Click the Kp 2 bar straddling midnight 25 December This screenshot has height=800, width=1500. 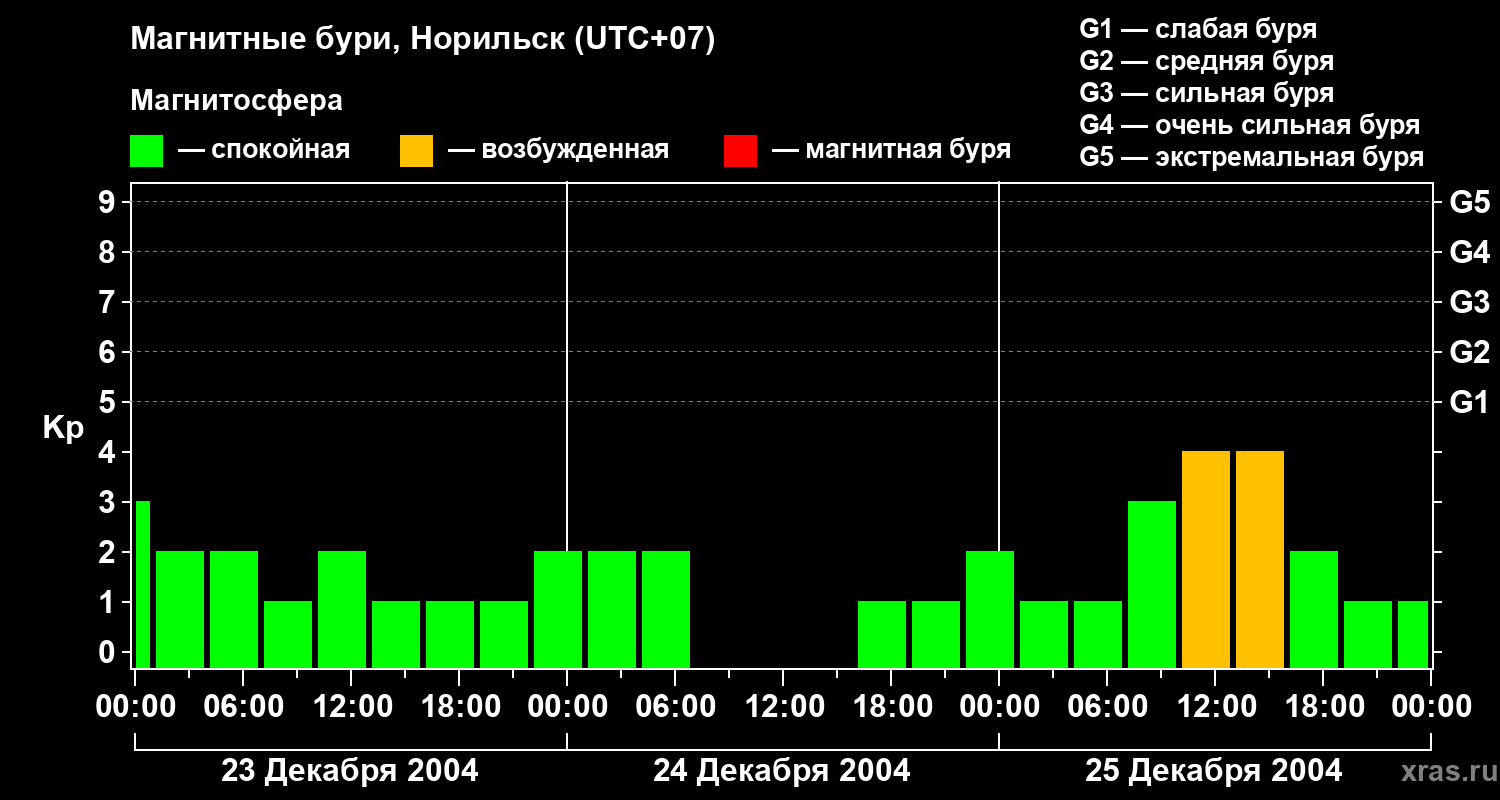click(990, 609)
